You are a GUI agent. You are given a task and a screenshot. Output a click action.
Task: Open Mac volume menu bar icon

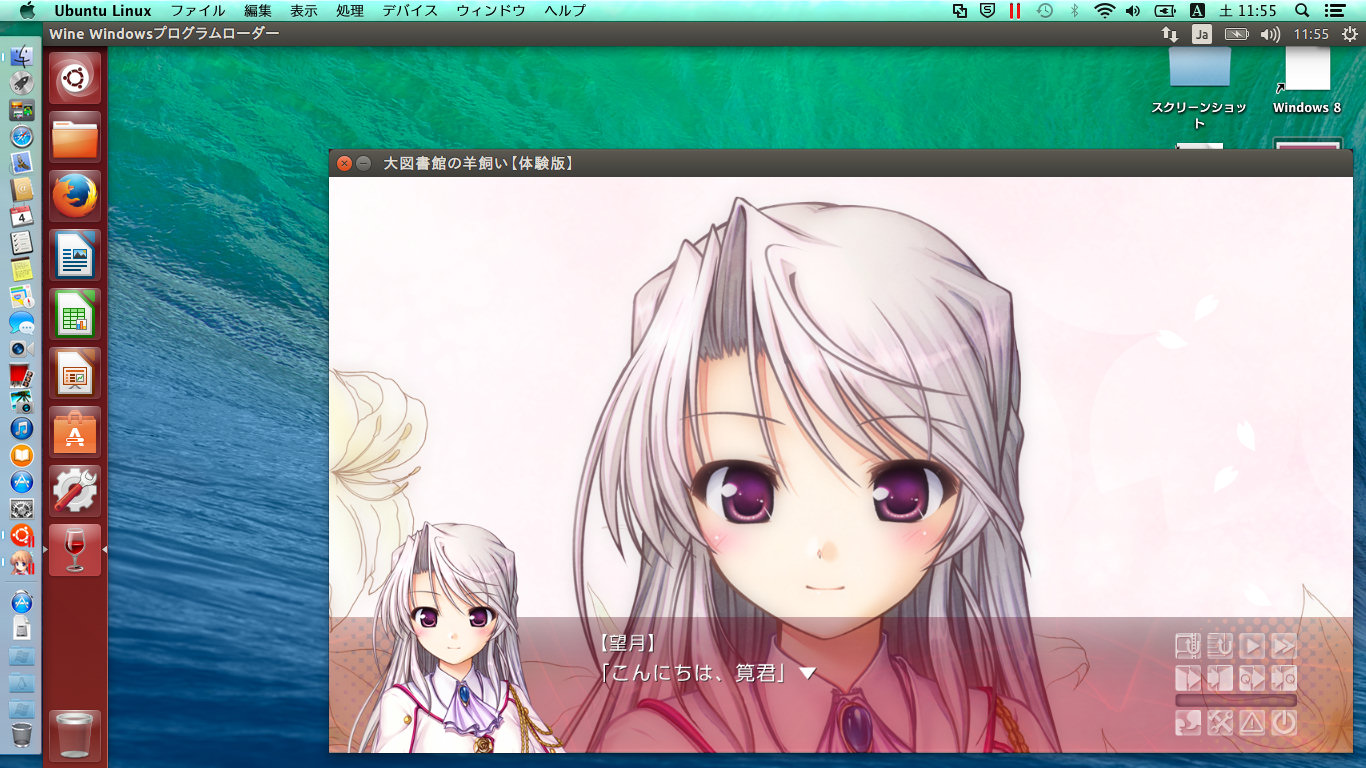click(1133, 10)
